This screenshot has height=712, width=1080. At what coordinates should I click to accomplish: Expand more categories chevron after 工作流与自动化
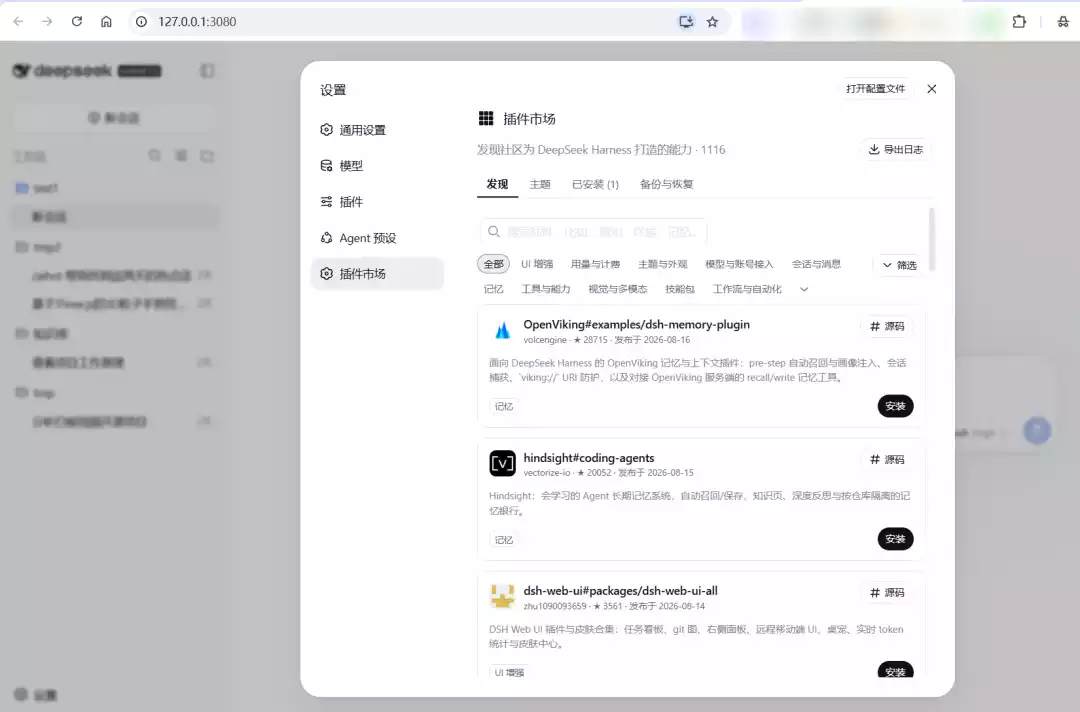[x=804, y=289]
